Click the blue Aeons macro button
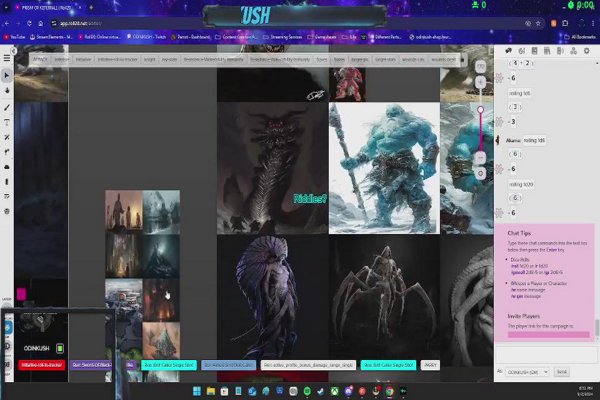 click(x=228, y=365)
